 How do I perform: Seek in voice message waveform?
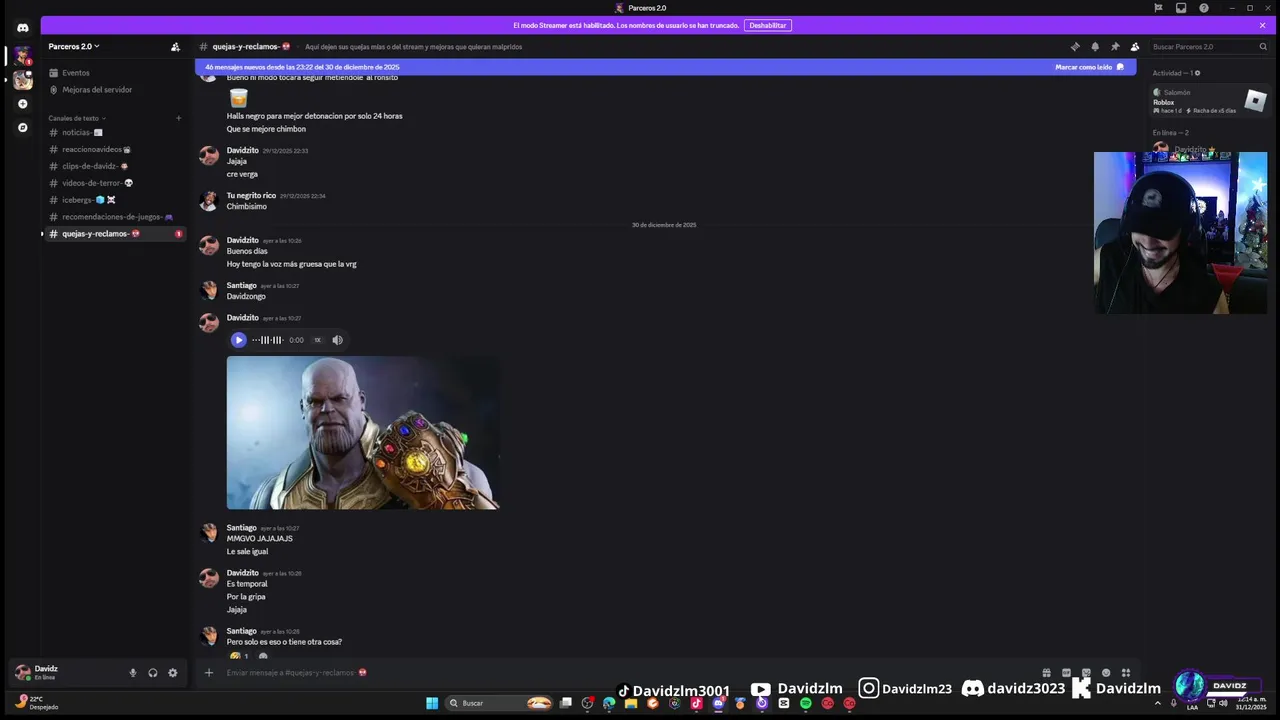pos(267,340)
